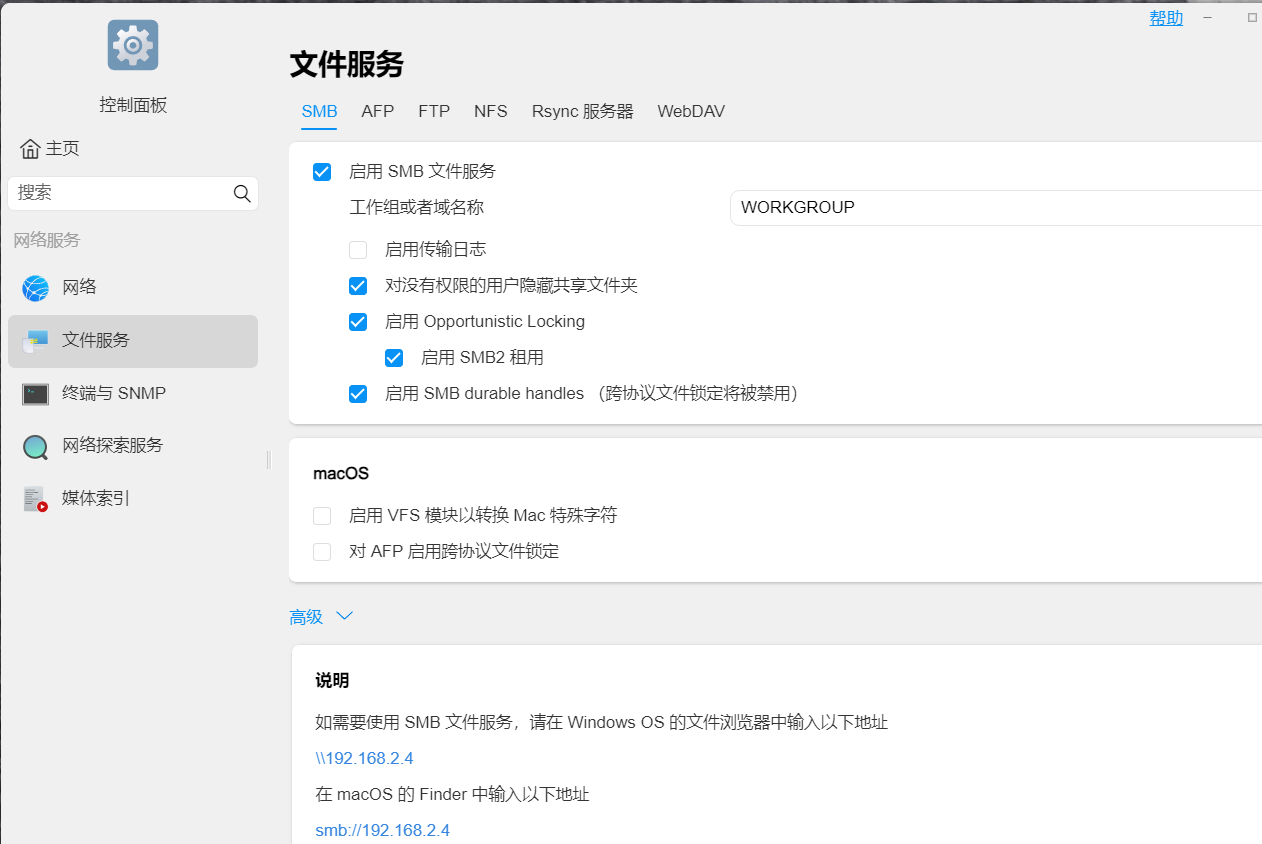Click the Control Panel gear icon

pyautogui.click(x=133, y=45)
